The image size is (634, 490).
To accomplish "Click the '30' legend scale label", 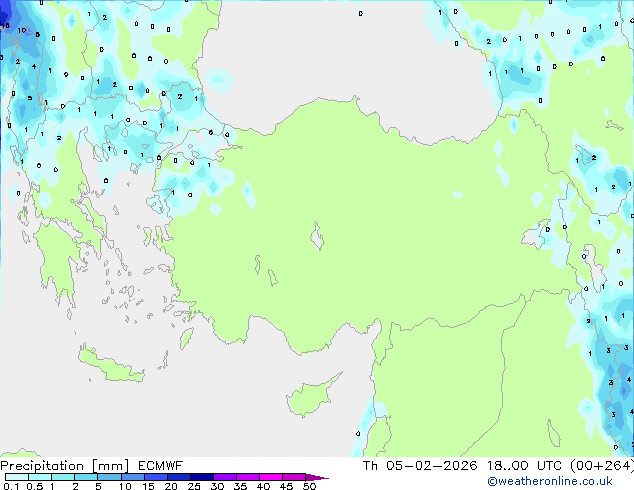I will click(x=217, y=486).
